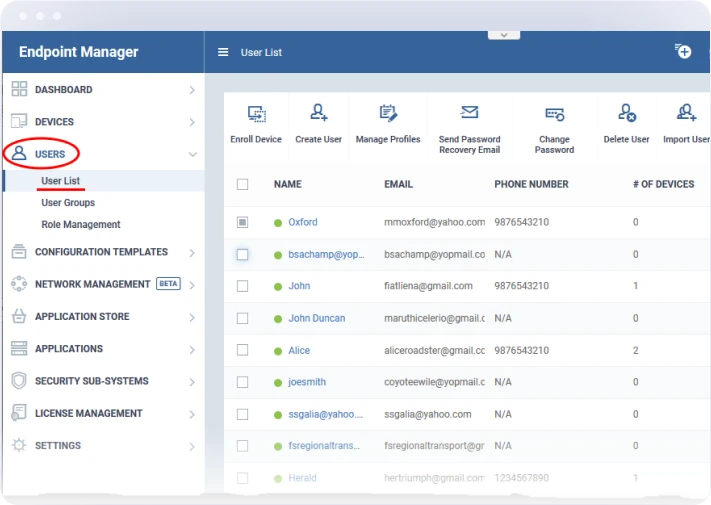Click the Create User icon
The width and height of the screenshot is (711, 505).
coord(319,113)
